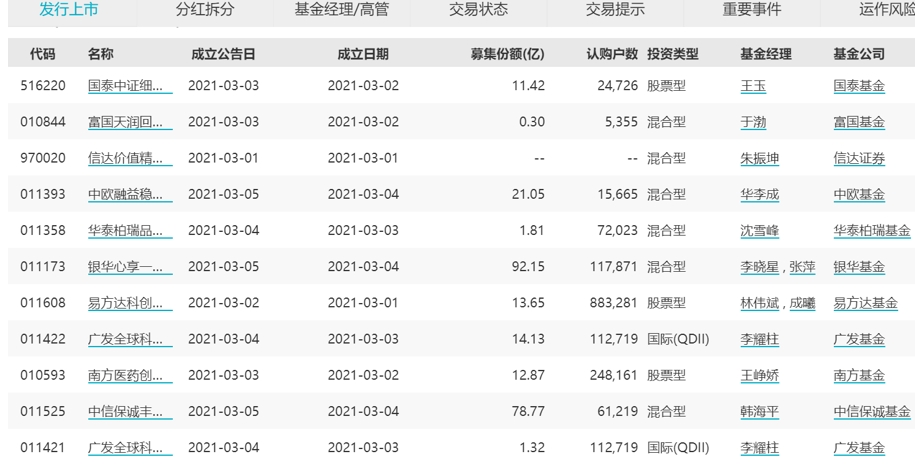Viewport: 915px width, 470px height.
Task: Open the 基金经理/高管 tab
Action: 341,9
